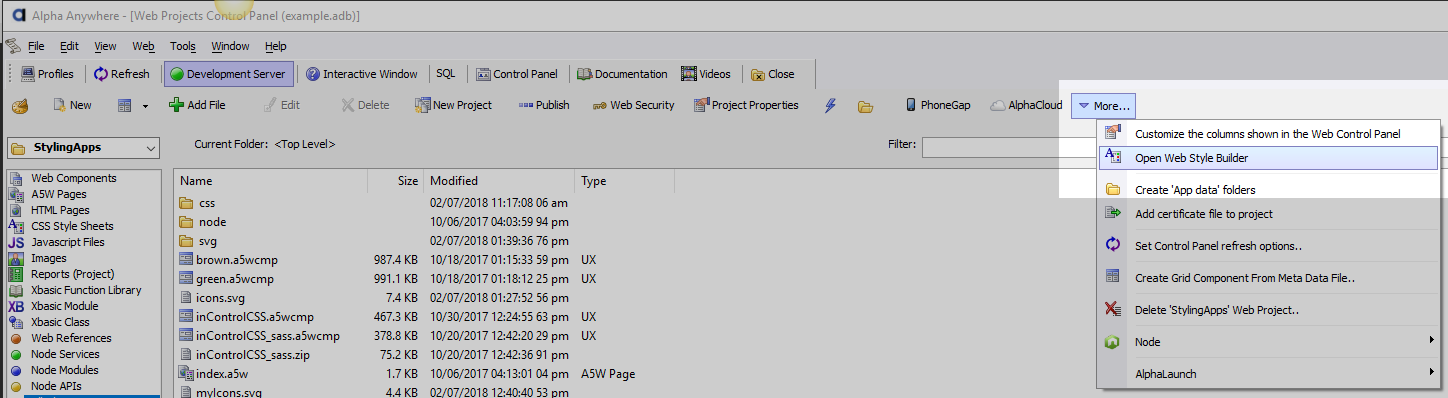Screen dimensions: 1448x398
Task: Select CSS Style Sheets category
Action: coord(72,226)
